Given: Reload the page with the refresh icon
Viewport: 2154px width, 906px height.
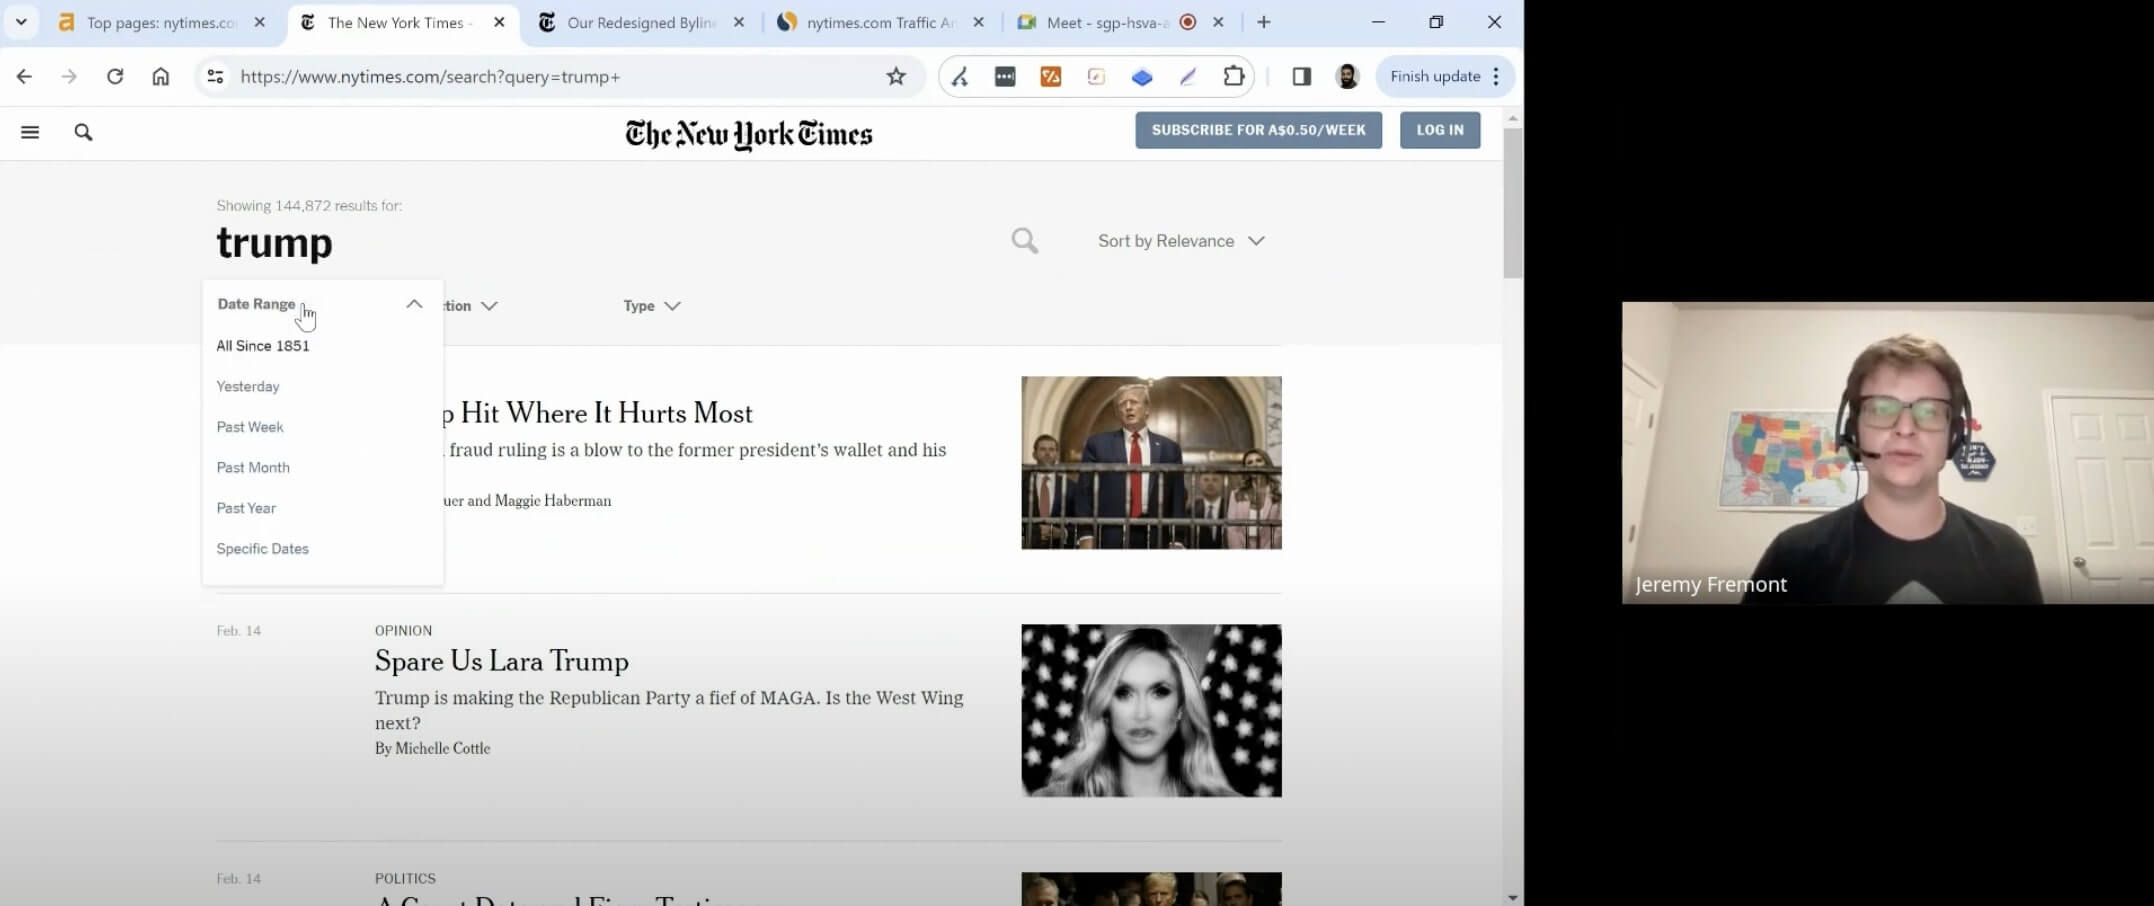Looking at the screenshot, I should [115, 76].
